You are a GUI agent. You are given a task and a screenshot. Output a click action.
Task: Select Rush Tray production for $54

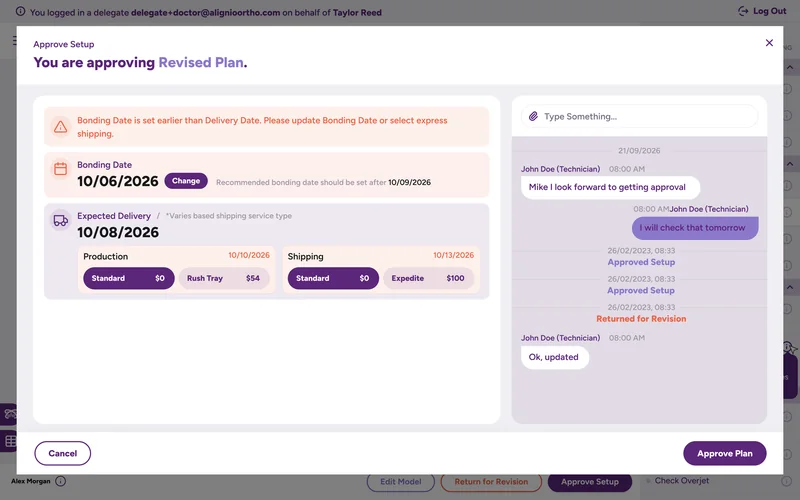tap(223, 278)
